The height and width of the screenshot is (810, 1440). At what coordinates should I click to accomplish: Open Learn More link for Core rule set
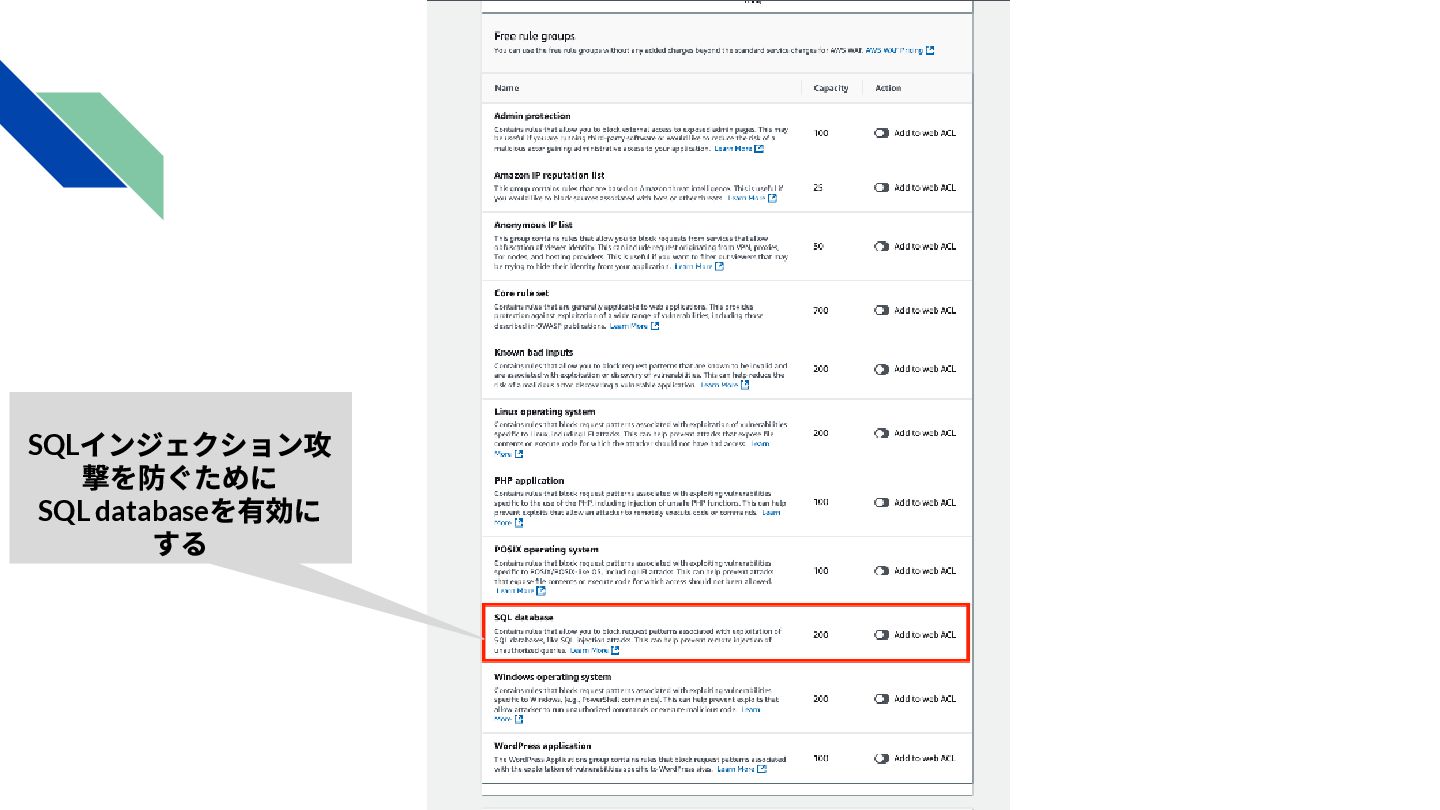pyautogui.click(x=628, y=326)
